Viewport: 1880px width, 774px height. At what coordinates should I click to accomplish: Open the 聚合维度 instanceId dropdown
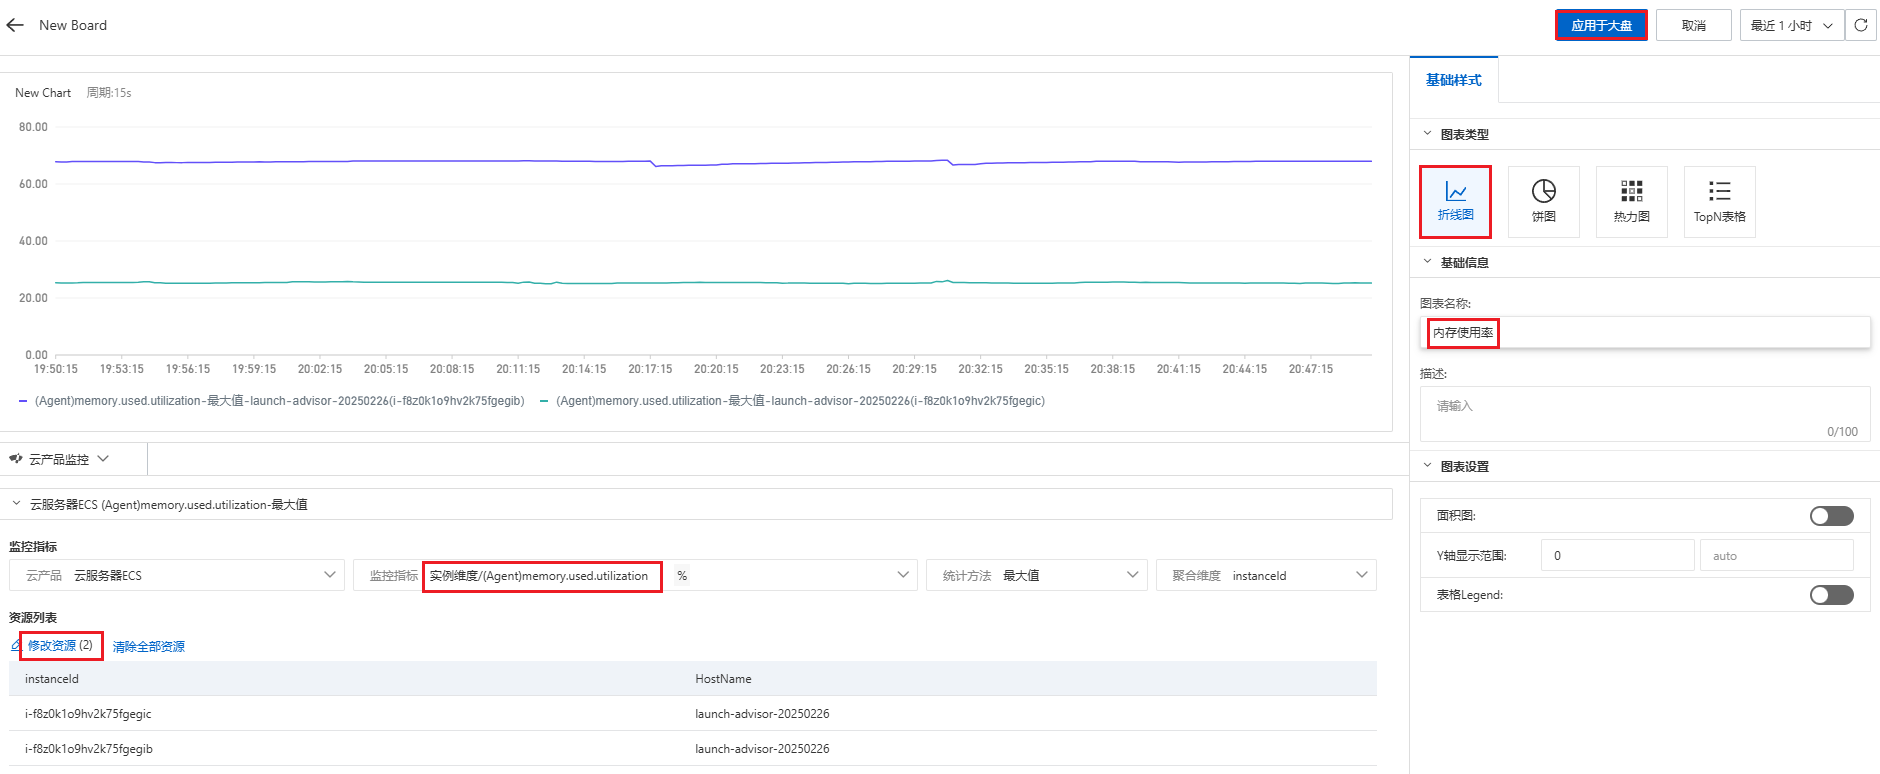(x=1266, y=575)
